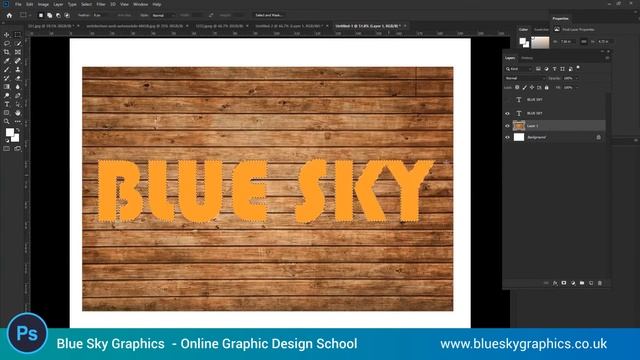This screenshot has width=640, height=360.
Task: Select the Horizontal Type tool
Action: (x=7, y=104)
